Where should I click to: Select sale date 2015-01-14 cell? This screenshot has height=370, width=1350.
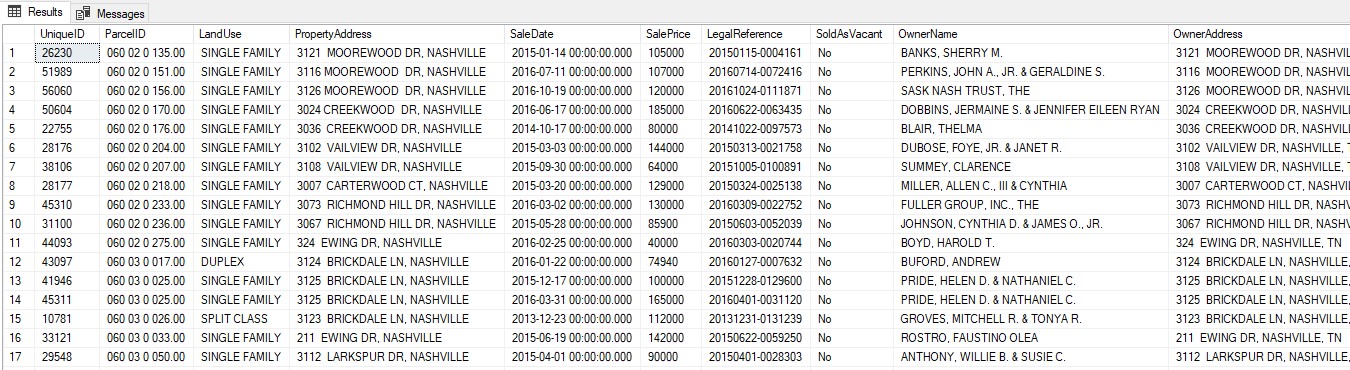(572, 53)
